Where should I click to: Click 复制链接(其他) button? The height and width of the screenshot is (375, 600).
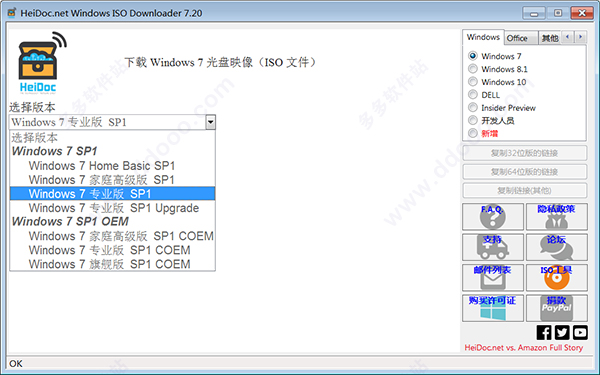click(524, 191)
